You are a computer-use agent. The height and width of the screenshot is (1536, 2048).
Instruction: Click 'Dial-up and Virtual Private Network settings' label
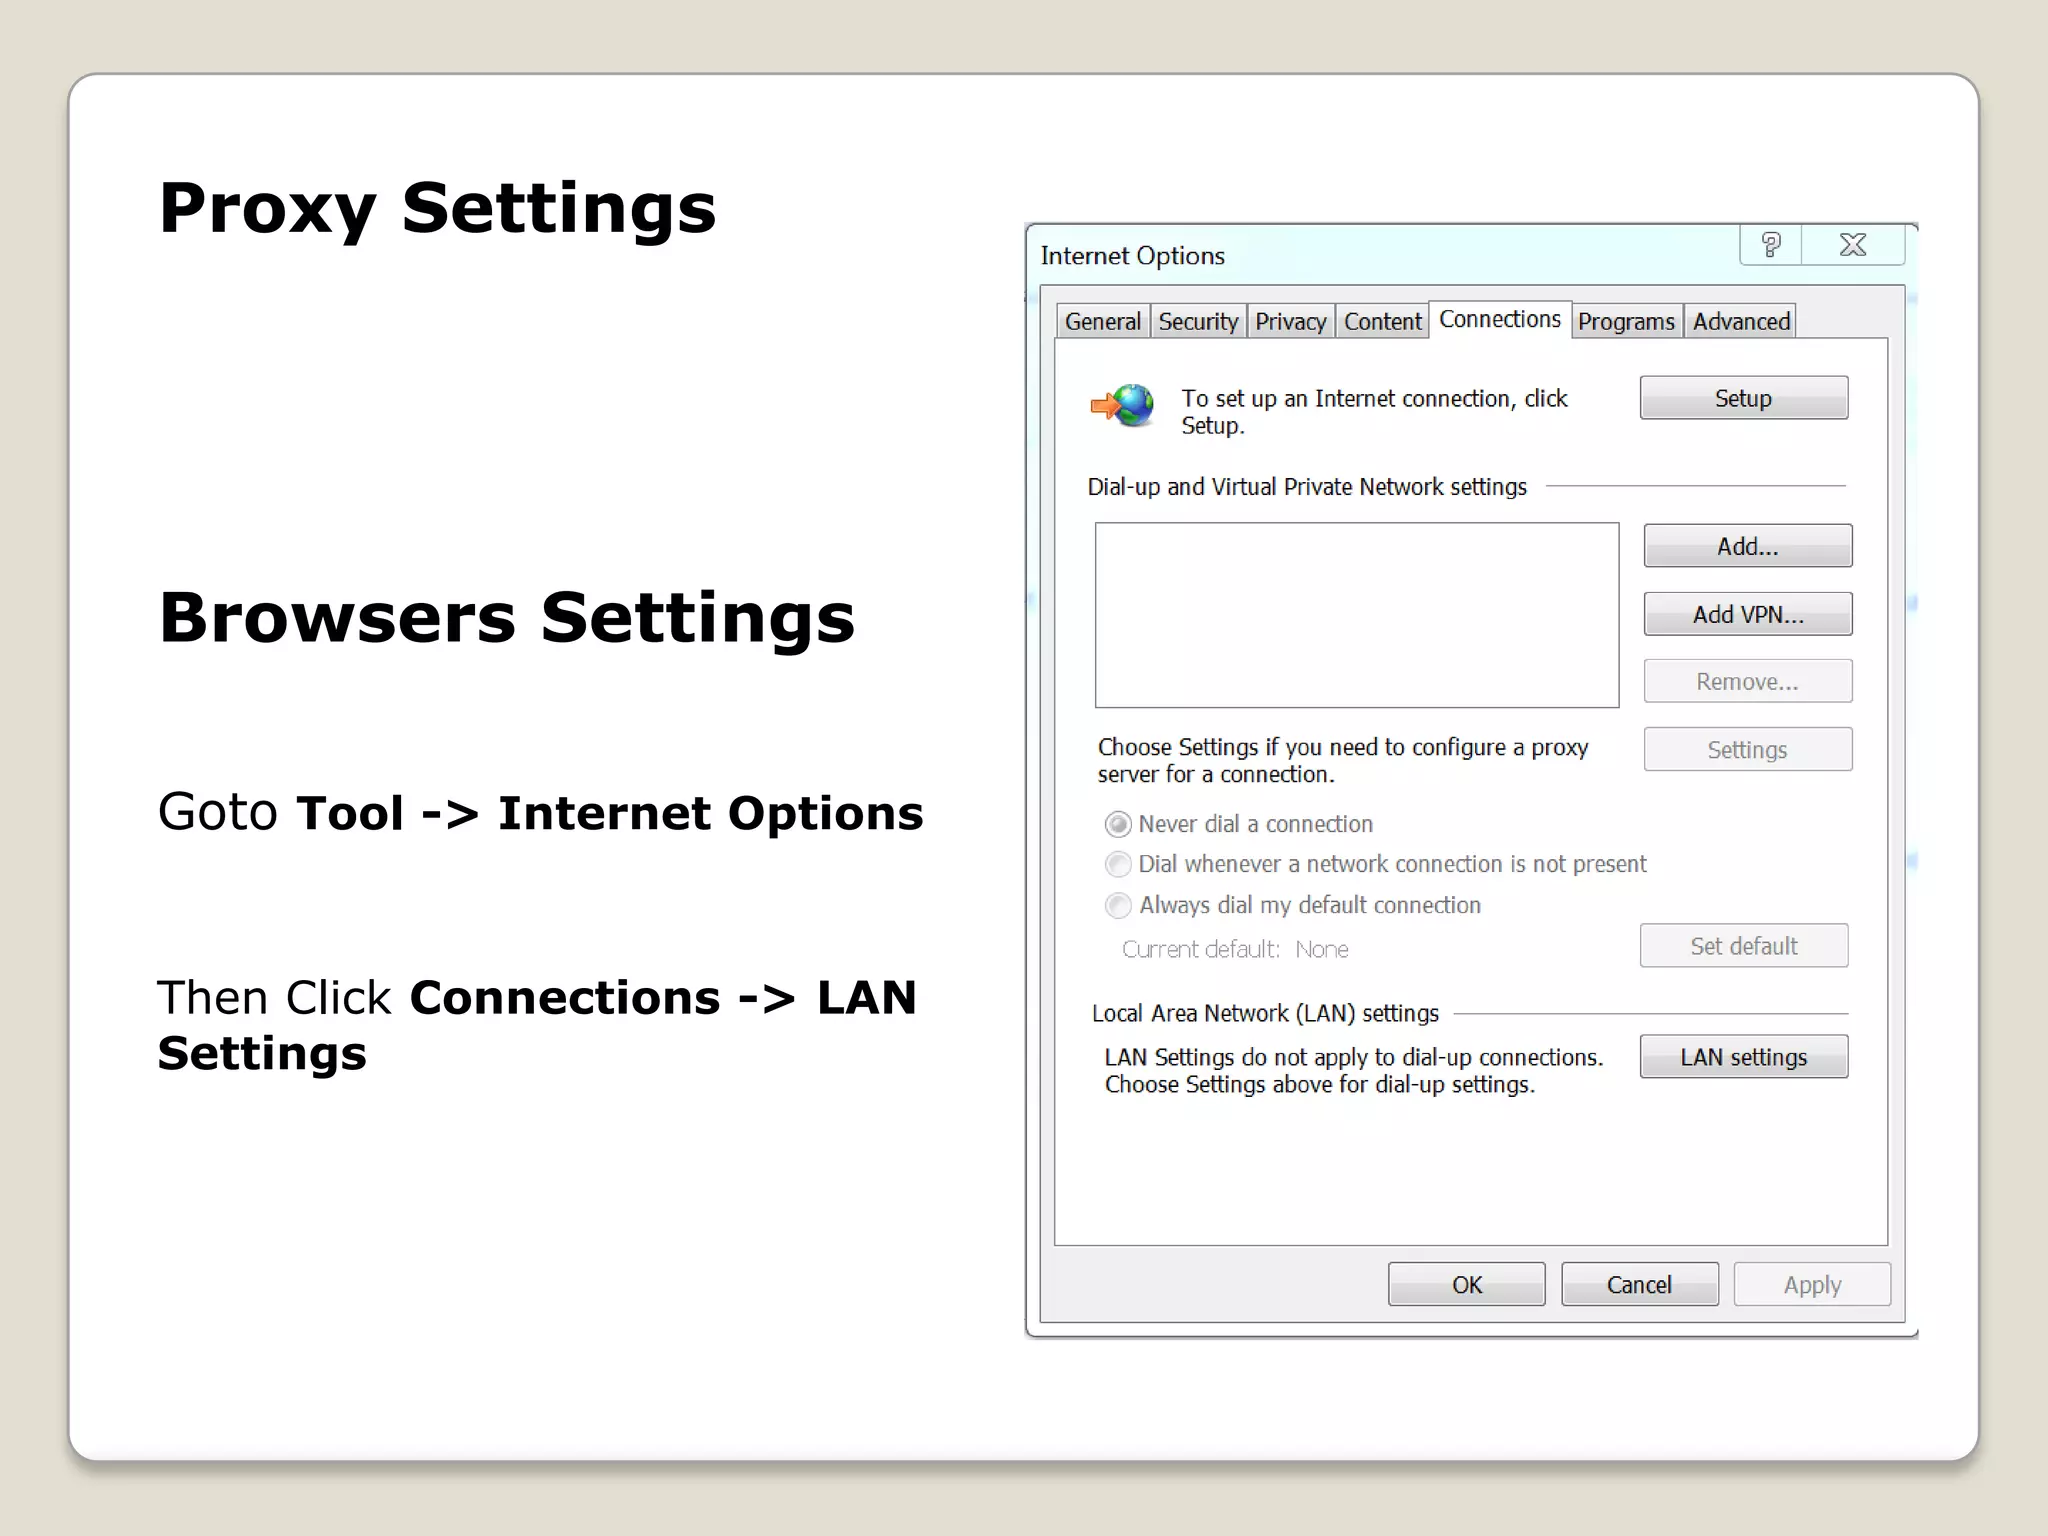(1307, 487)
